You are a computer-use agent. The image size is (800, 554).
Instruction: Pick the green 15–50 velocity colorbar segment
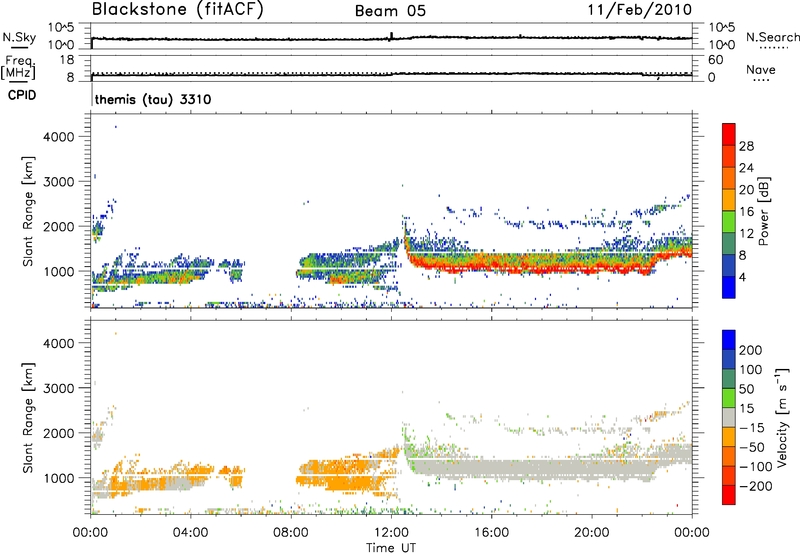[x=729, y=398]
